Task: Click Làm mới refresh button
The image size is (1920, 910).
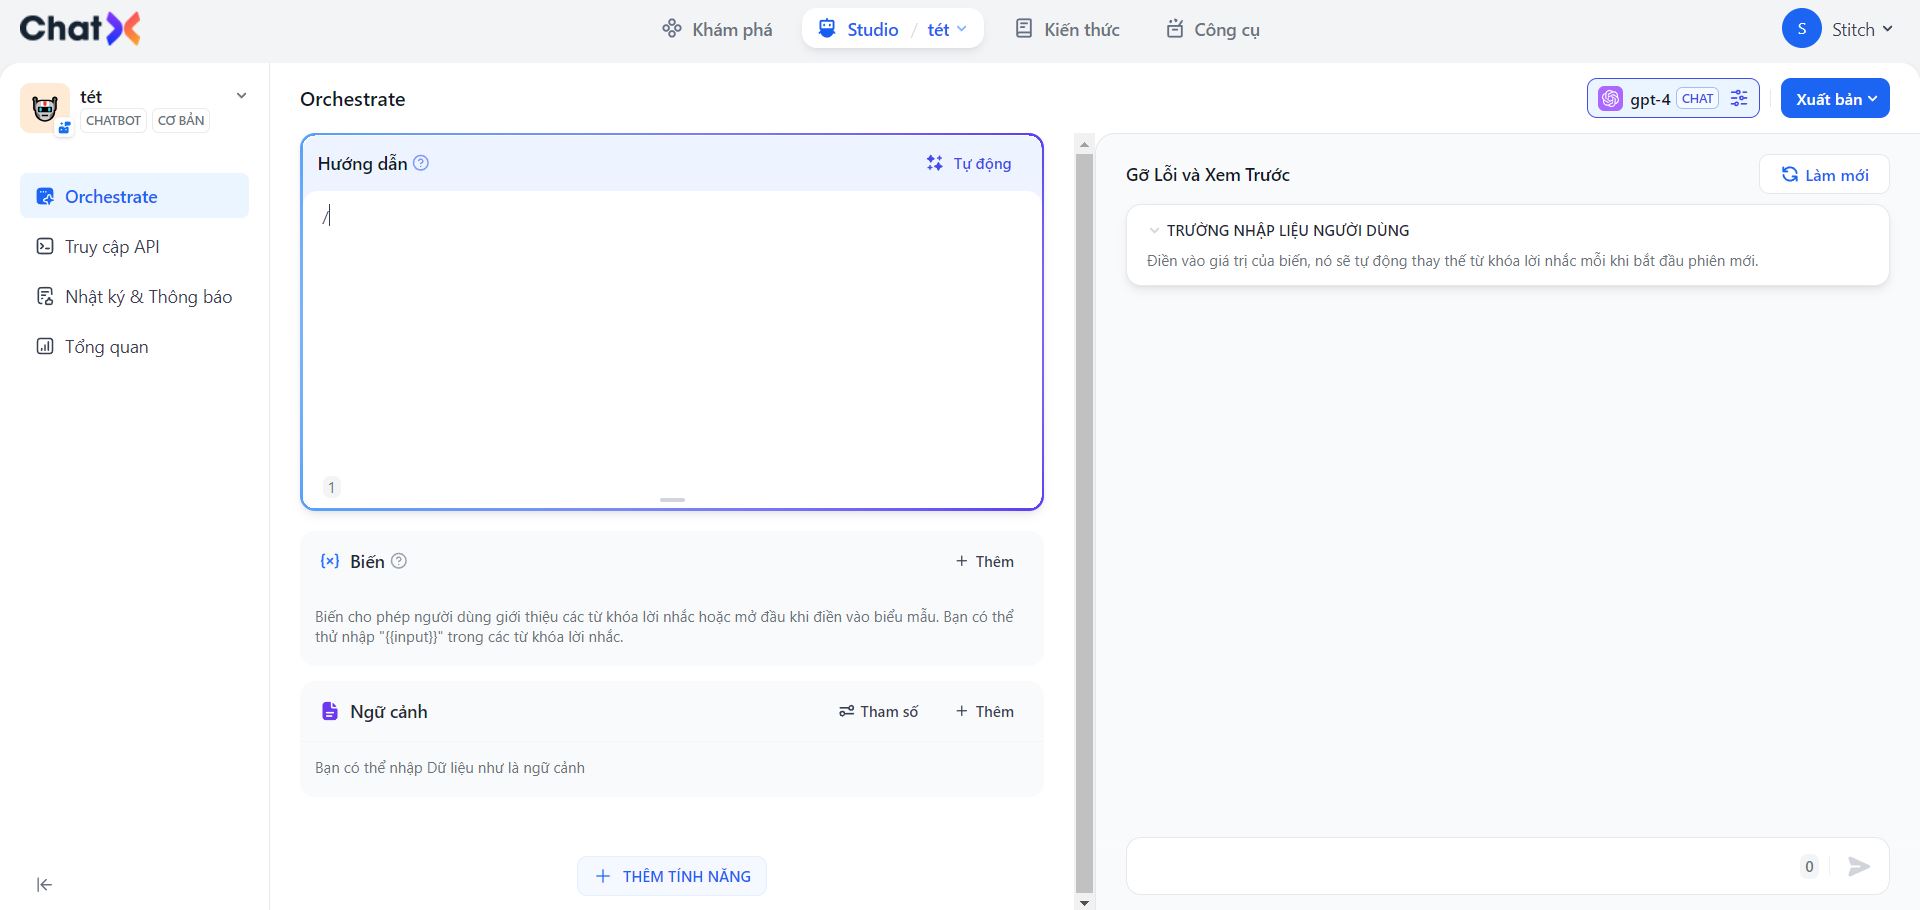Action: click(x=1824, y=174)
